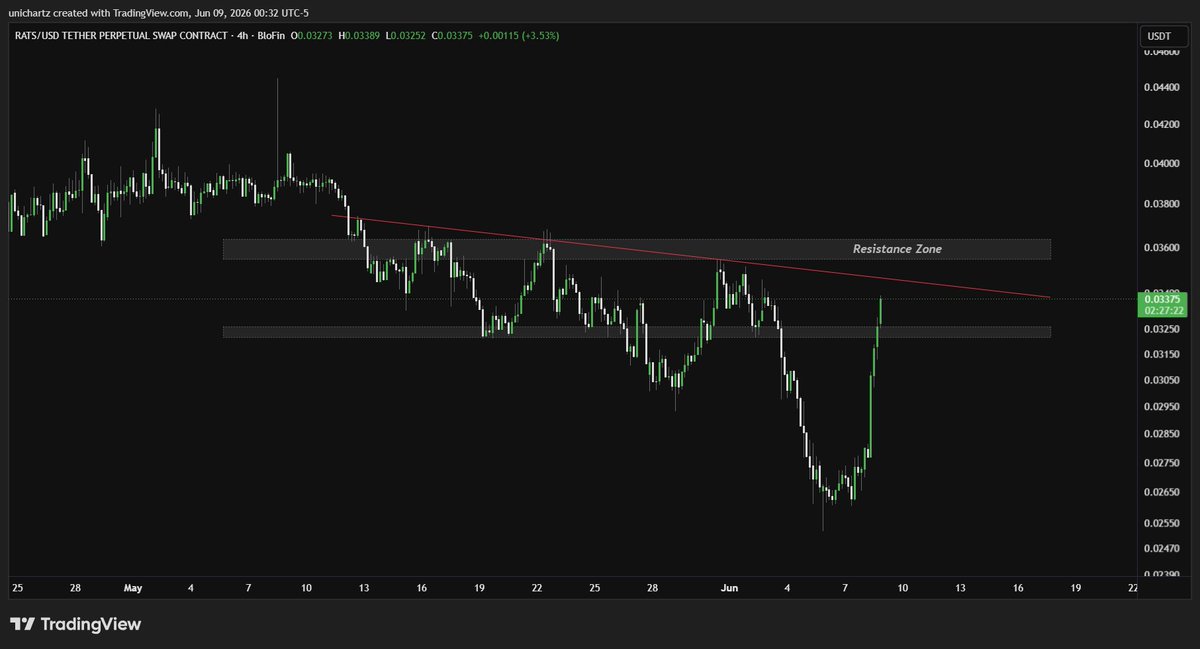Screen dimensions: 1200x649
Task: Click the 0.04400 price axis label
Action: tap(1163, 88)
